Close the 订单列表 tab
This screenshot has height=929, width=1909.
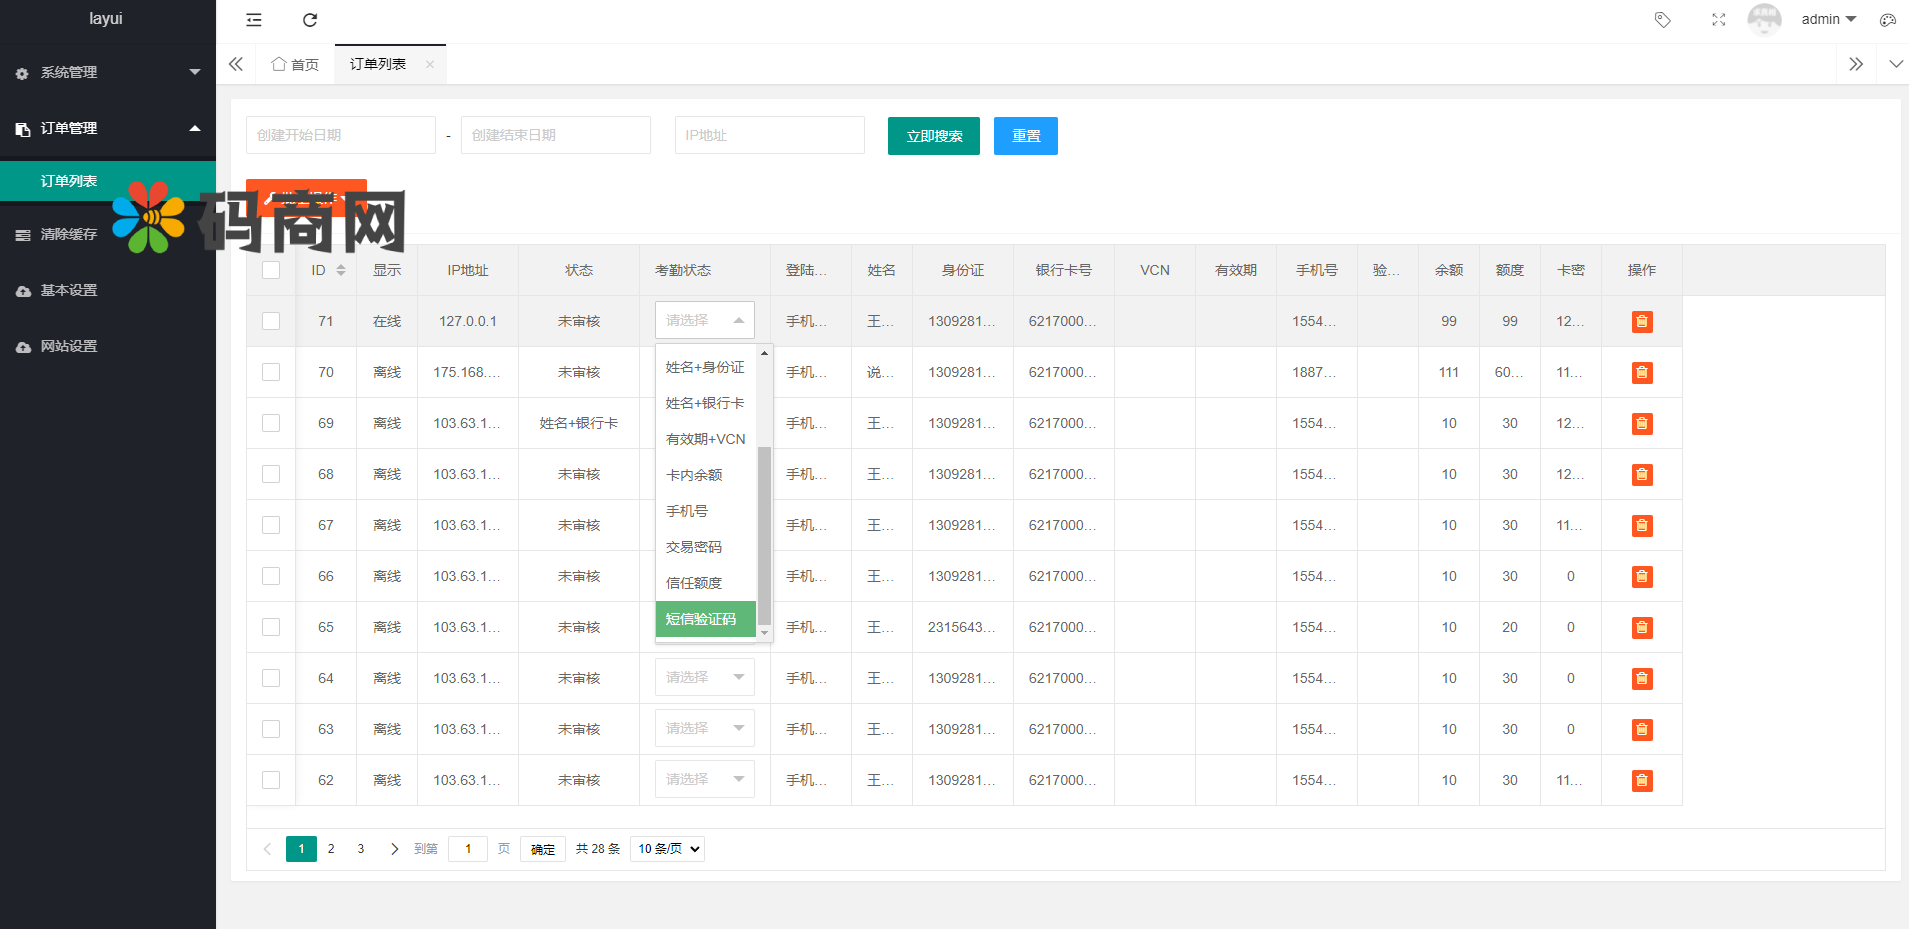coord(430,65)
